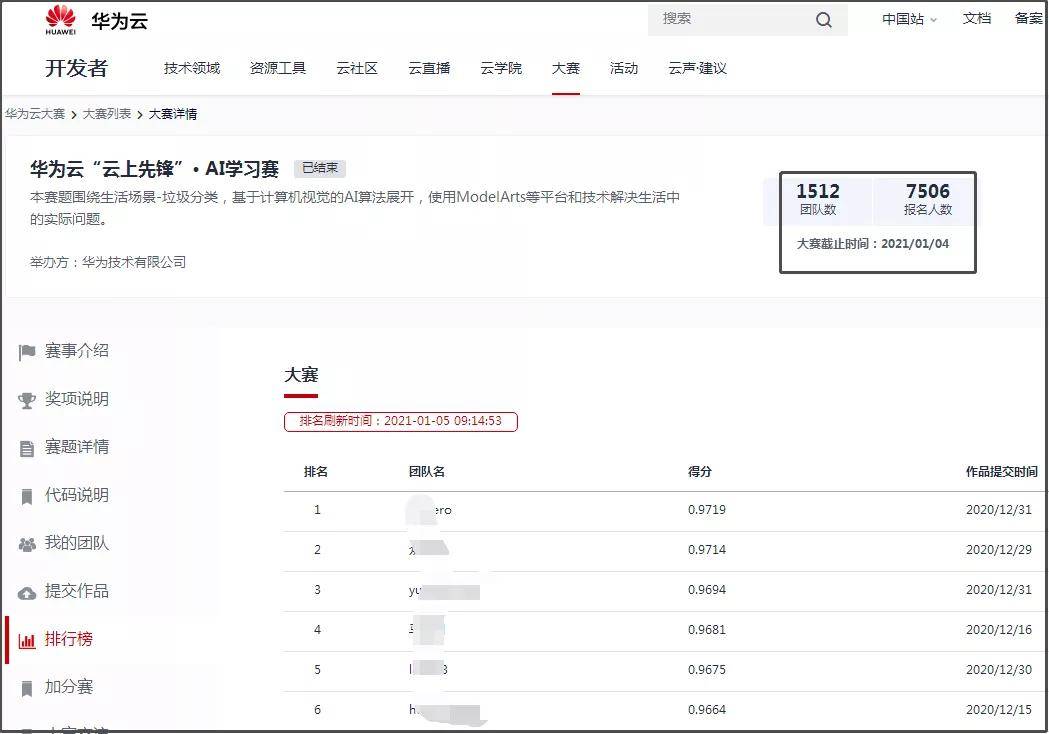Collapse the 大赛列表 breadcrumb menu

(106, 114)
